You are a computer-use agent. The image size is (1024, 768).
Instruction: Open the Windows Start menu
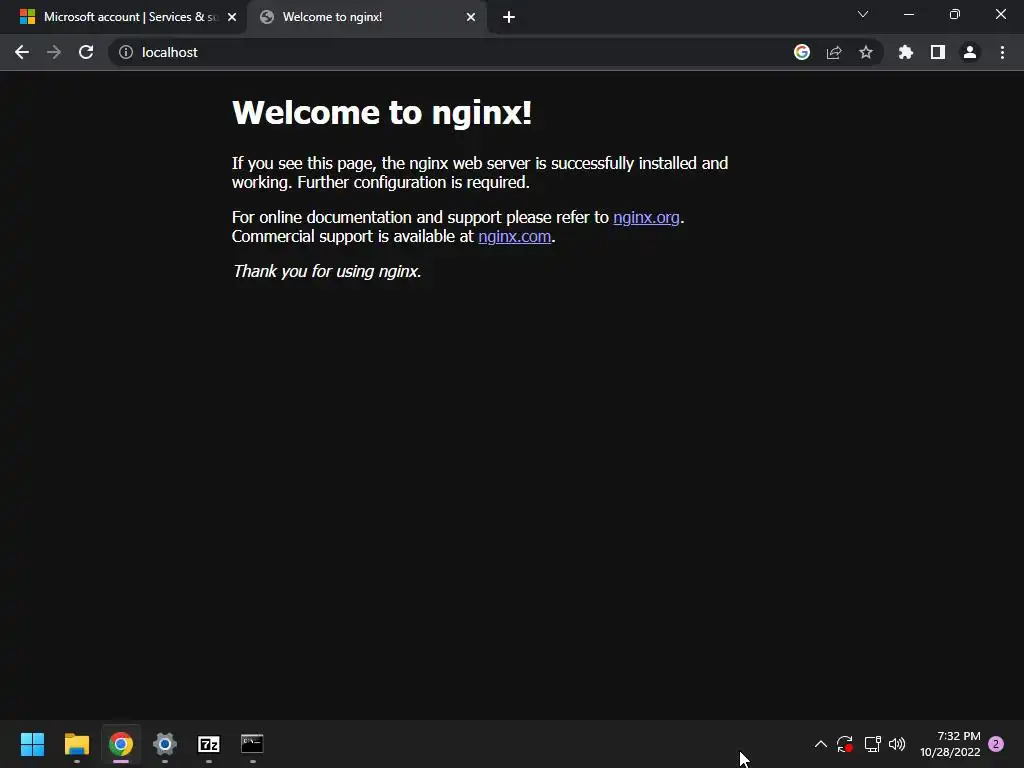(x=33, y=744)
